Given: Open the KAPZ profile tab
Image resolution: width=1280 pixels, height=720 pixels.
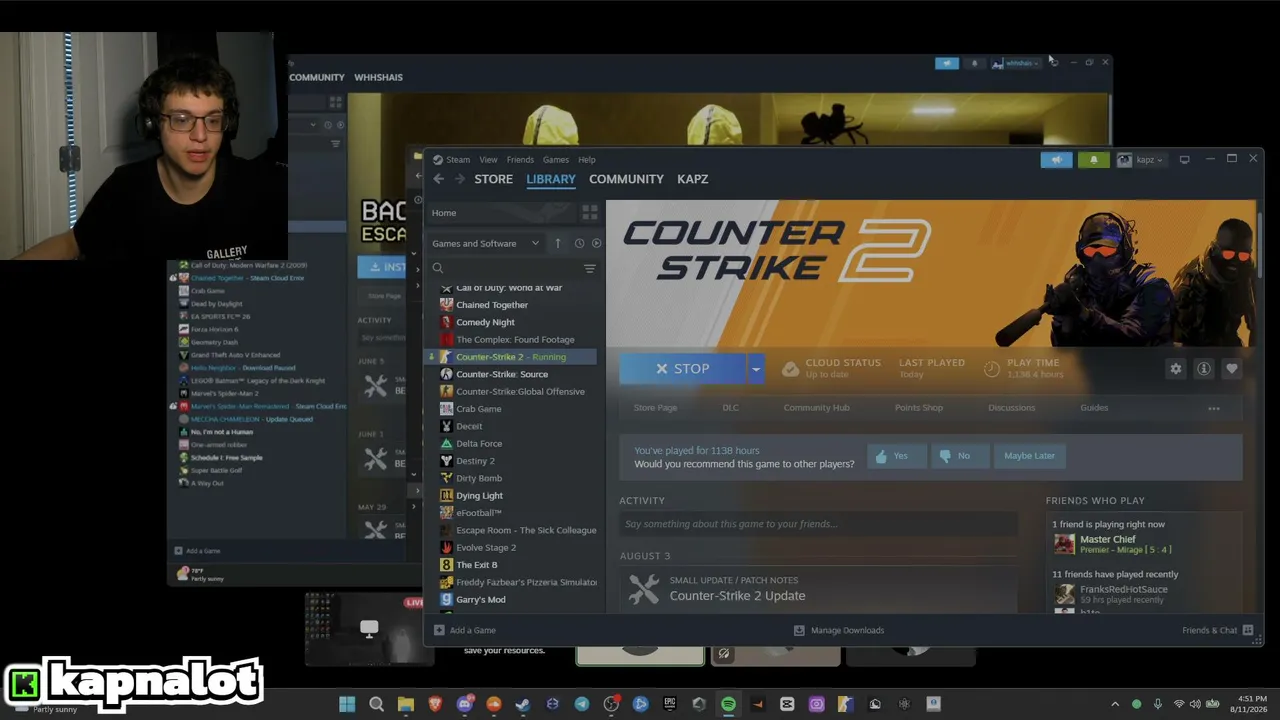Looking at the screenshot, I should (x=692, y=179).
